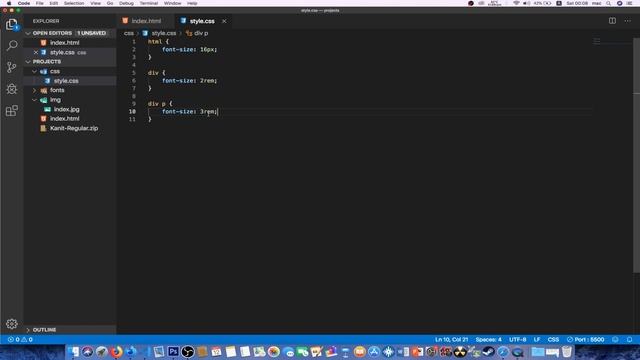
Task: Open Firefox from the dock
Action: point(116,351)
